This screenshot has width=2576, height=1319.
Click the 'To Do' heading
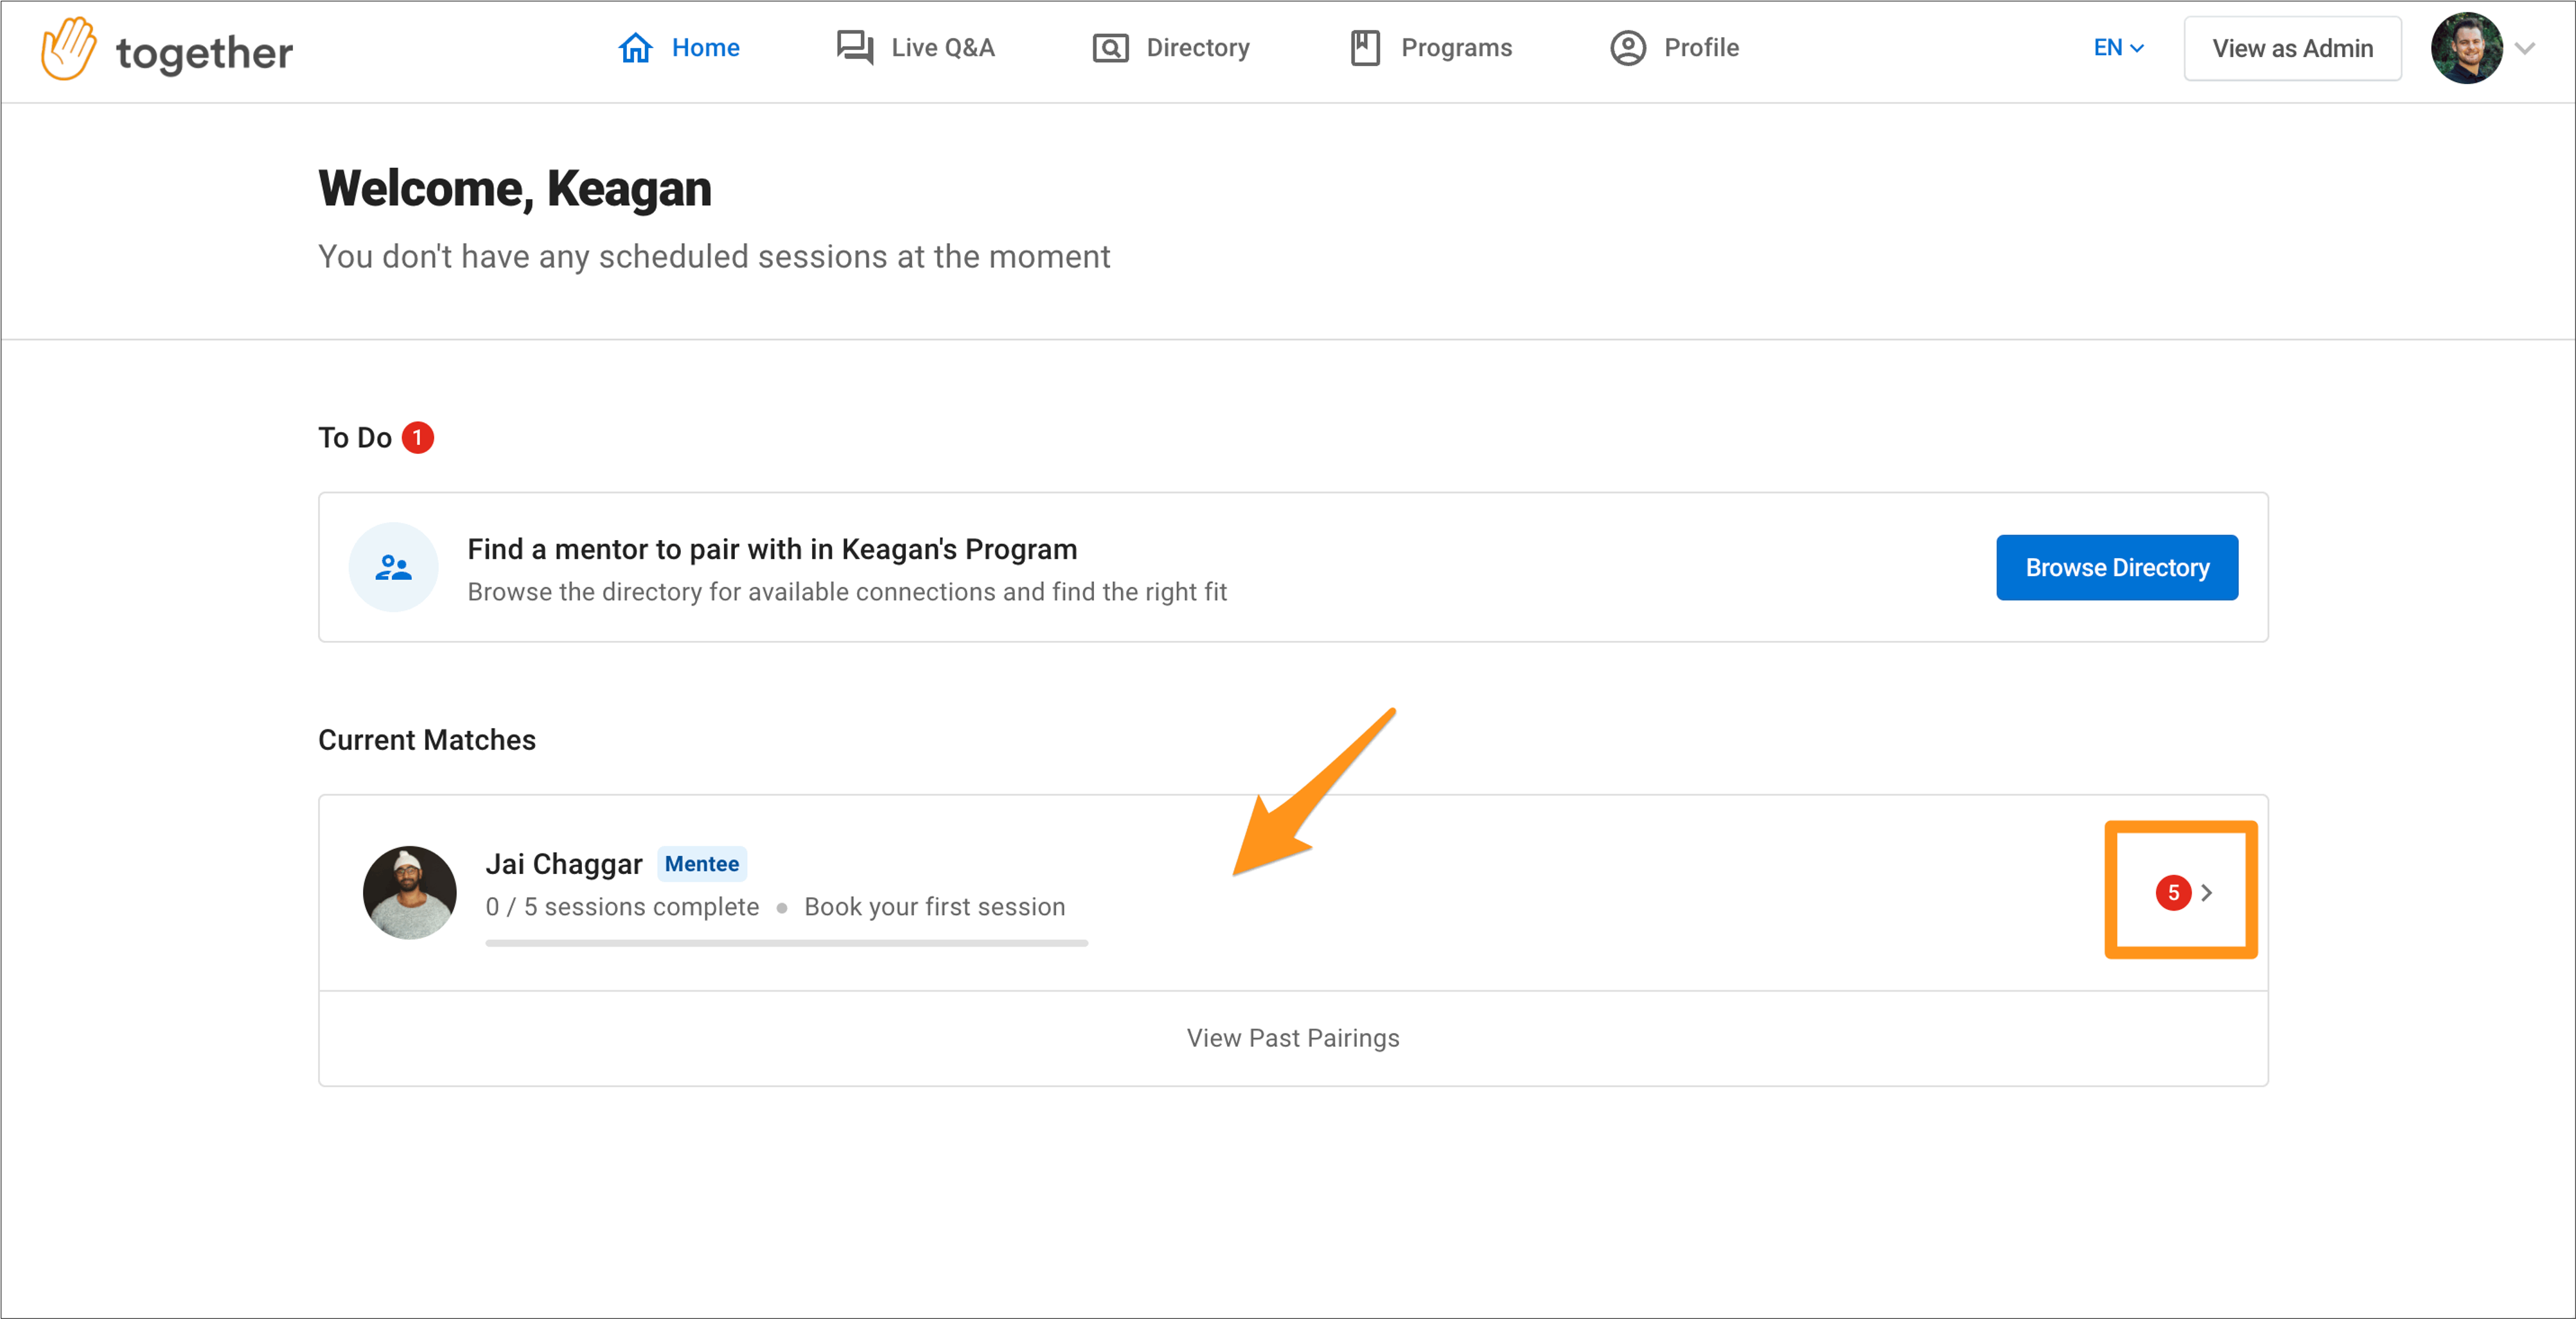[x=355, y=438]
